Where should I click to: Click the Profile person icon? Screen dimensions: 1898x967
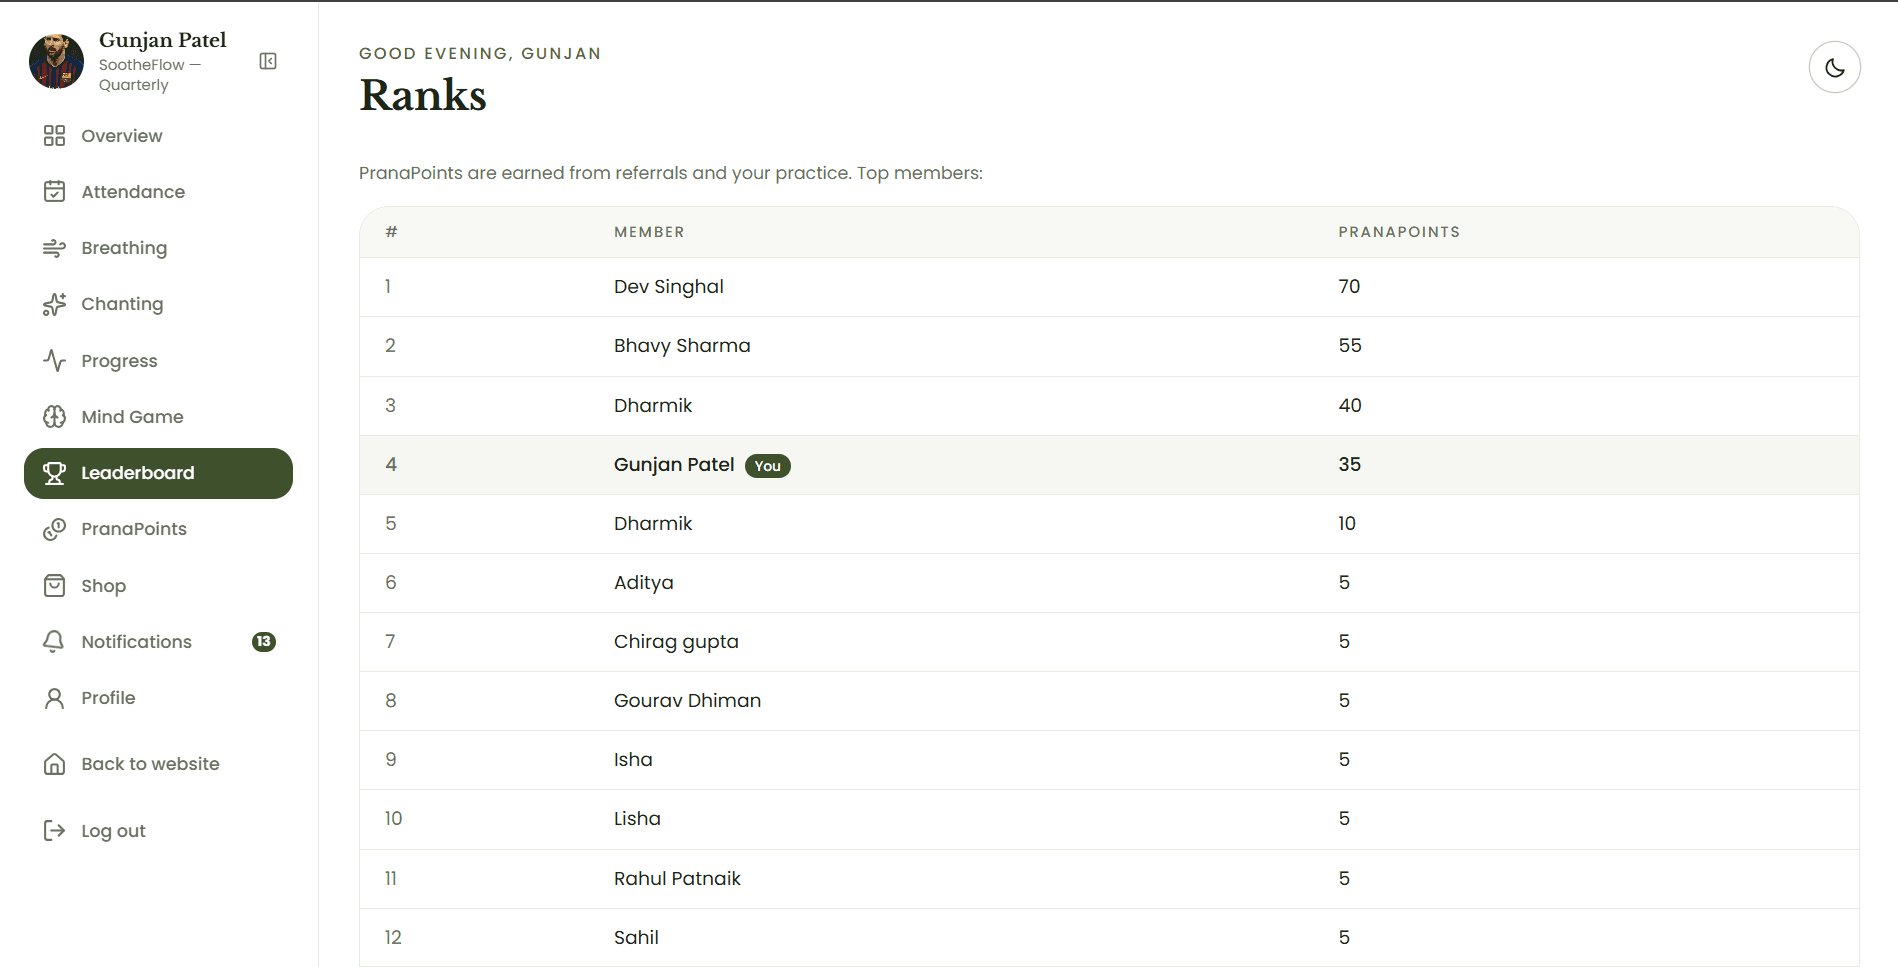[x=54, y=698]
